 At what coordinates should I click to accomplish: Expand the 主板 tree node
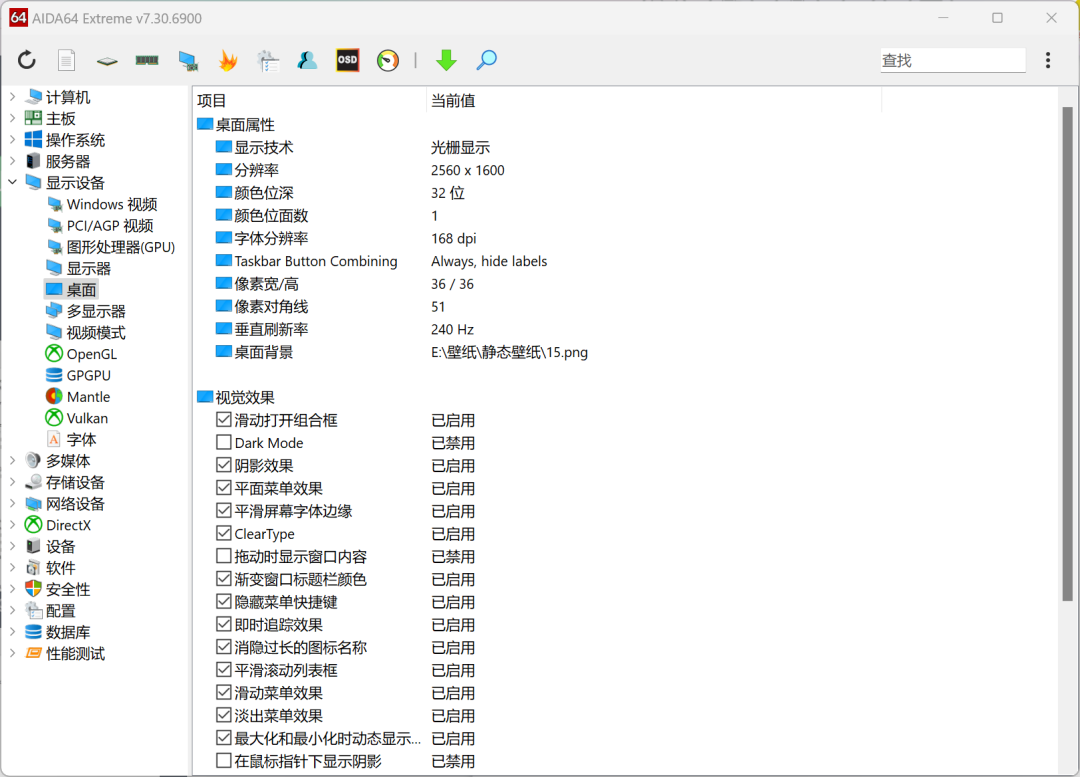click(x=12, y=118)
